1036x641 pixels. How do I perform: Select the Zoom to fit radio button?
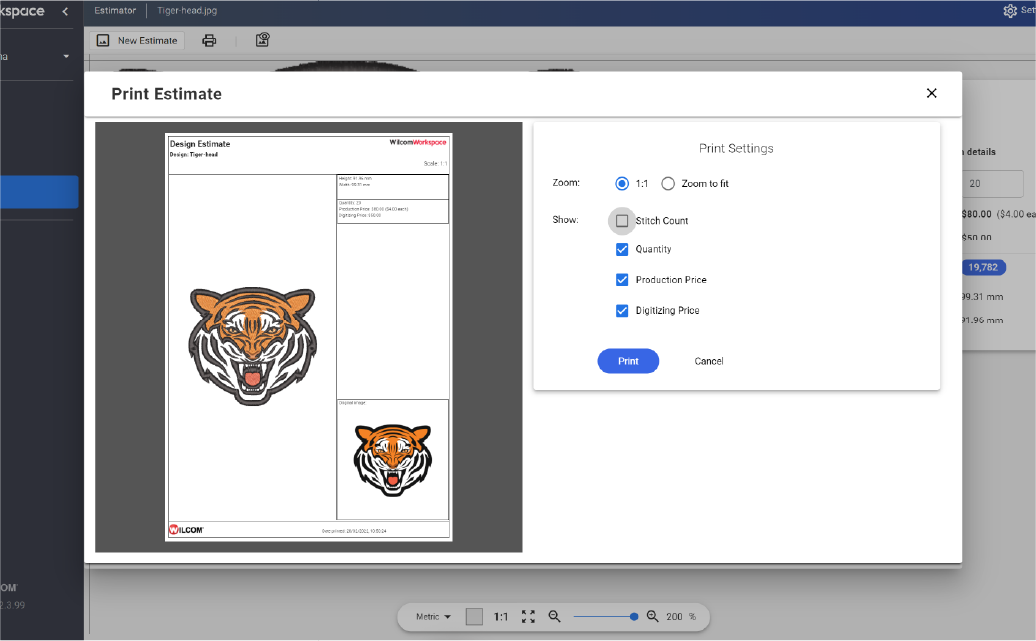tap(668, 183)
